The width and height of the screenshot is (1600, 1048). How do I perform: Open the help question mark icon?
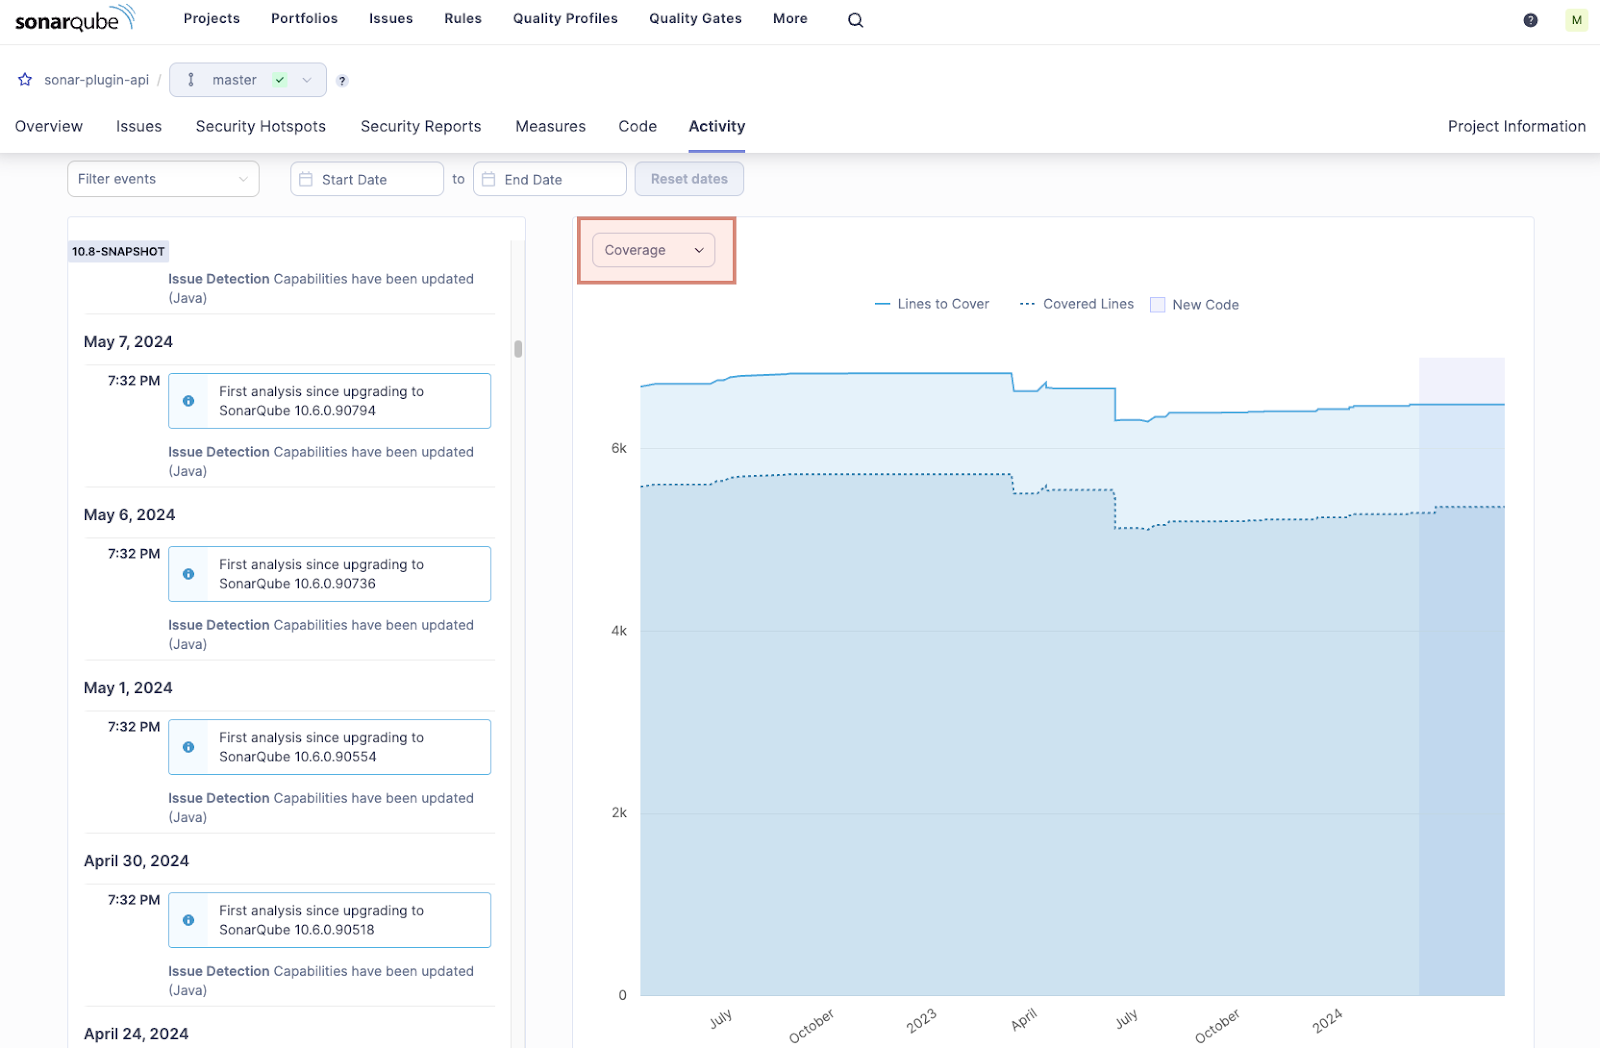pos(1530,19)
